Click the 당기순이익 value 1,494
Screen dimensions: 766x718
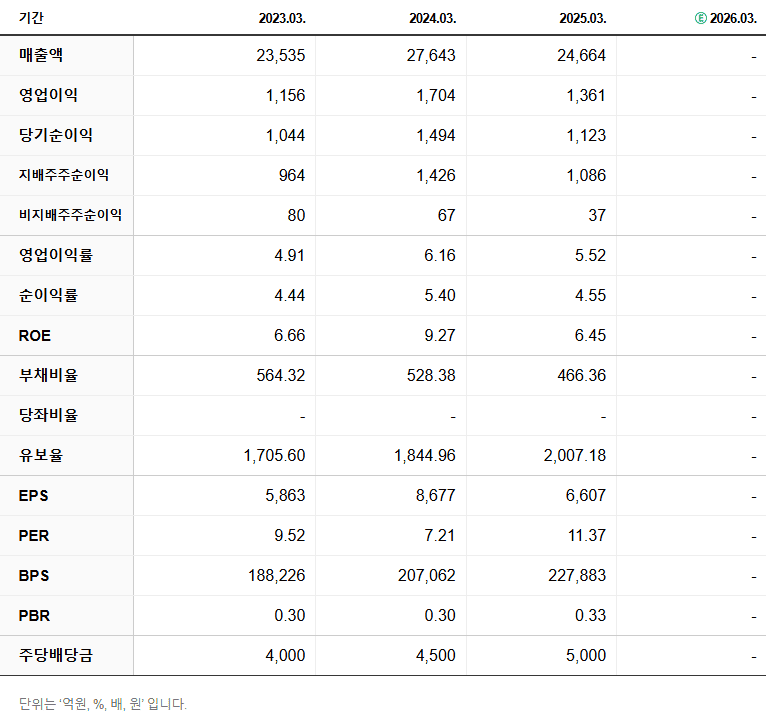436,136
